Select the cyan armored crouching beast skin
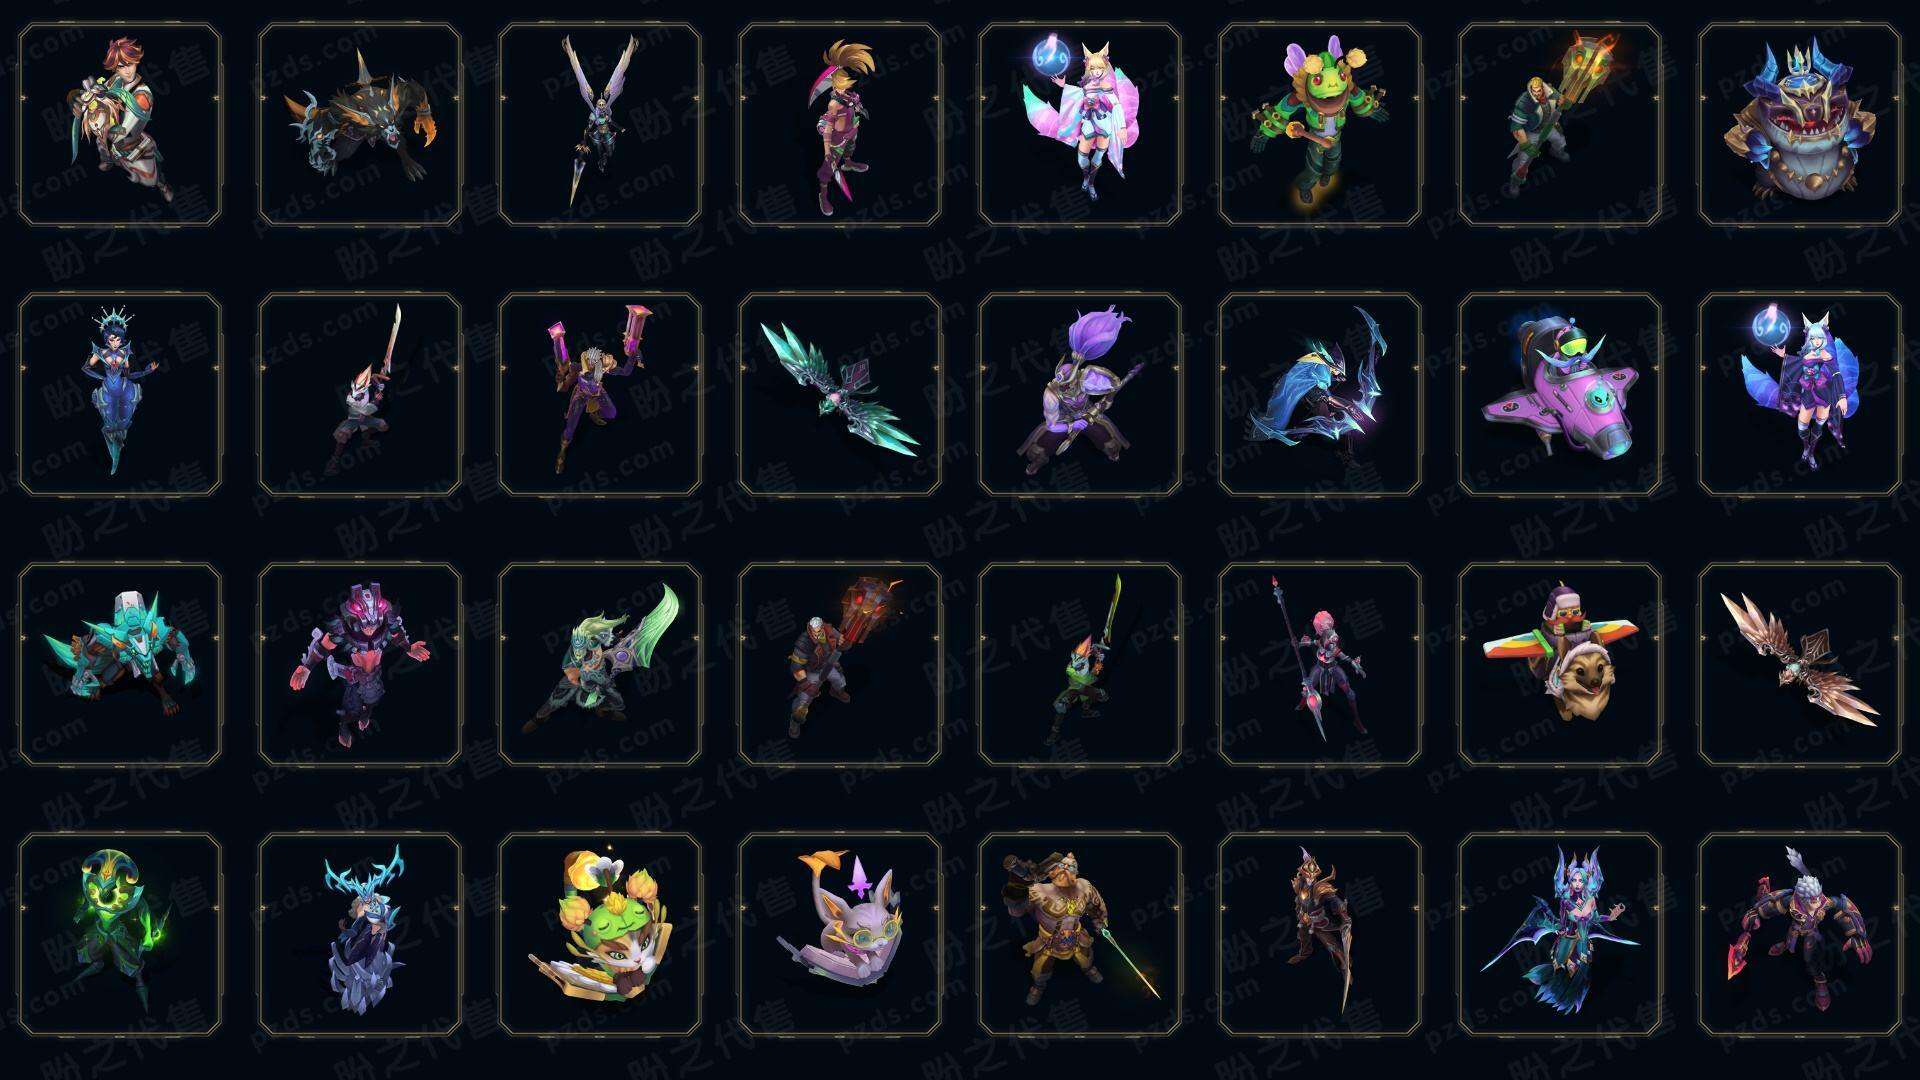1920x1080 pixels. [120, 664]
